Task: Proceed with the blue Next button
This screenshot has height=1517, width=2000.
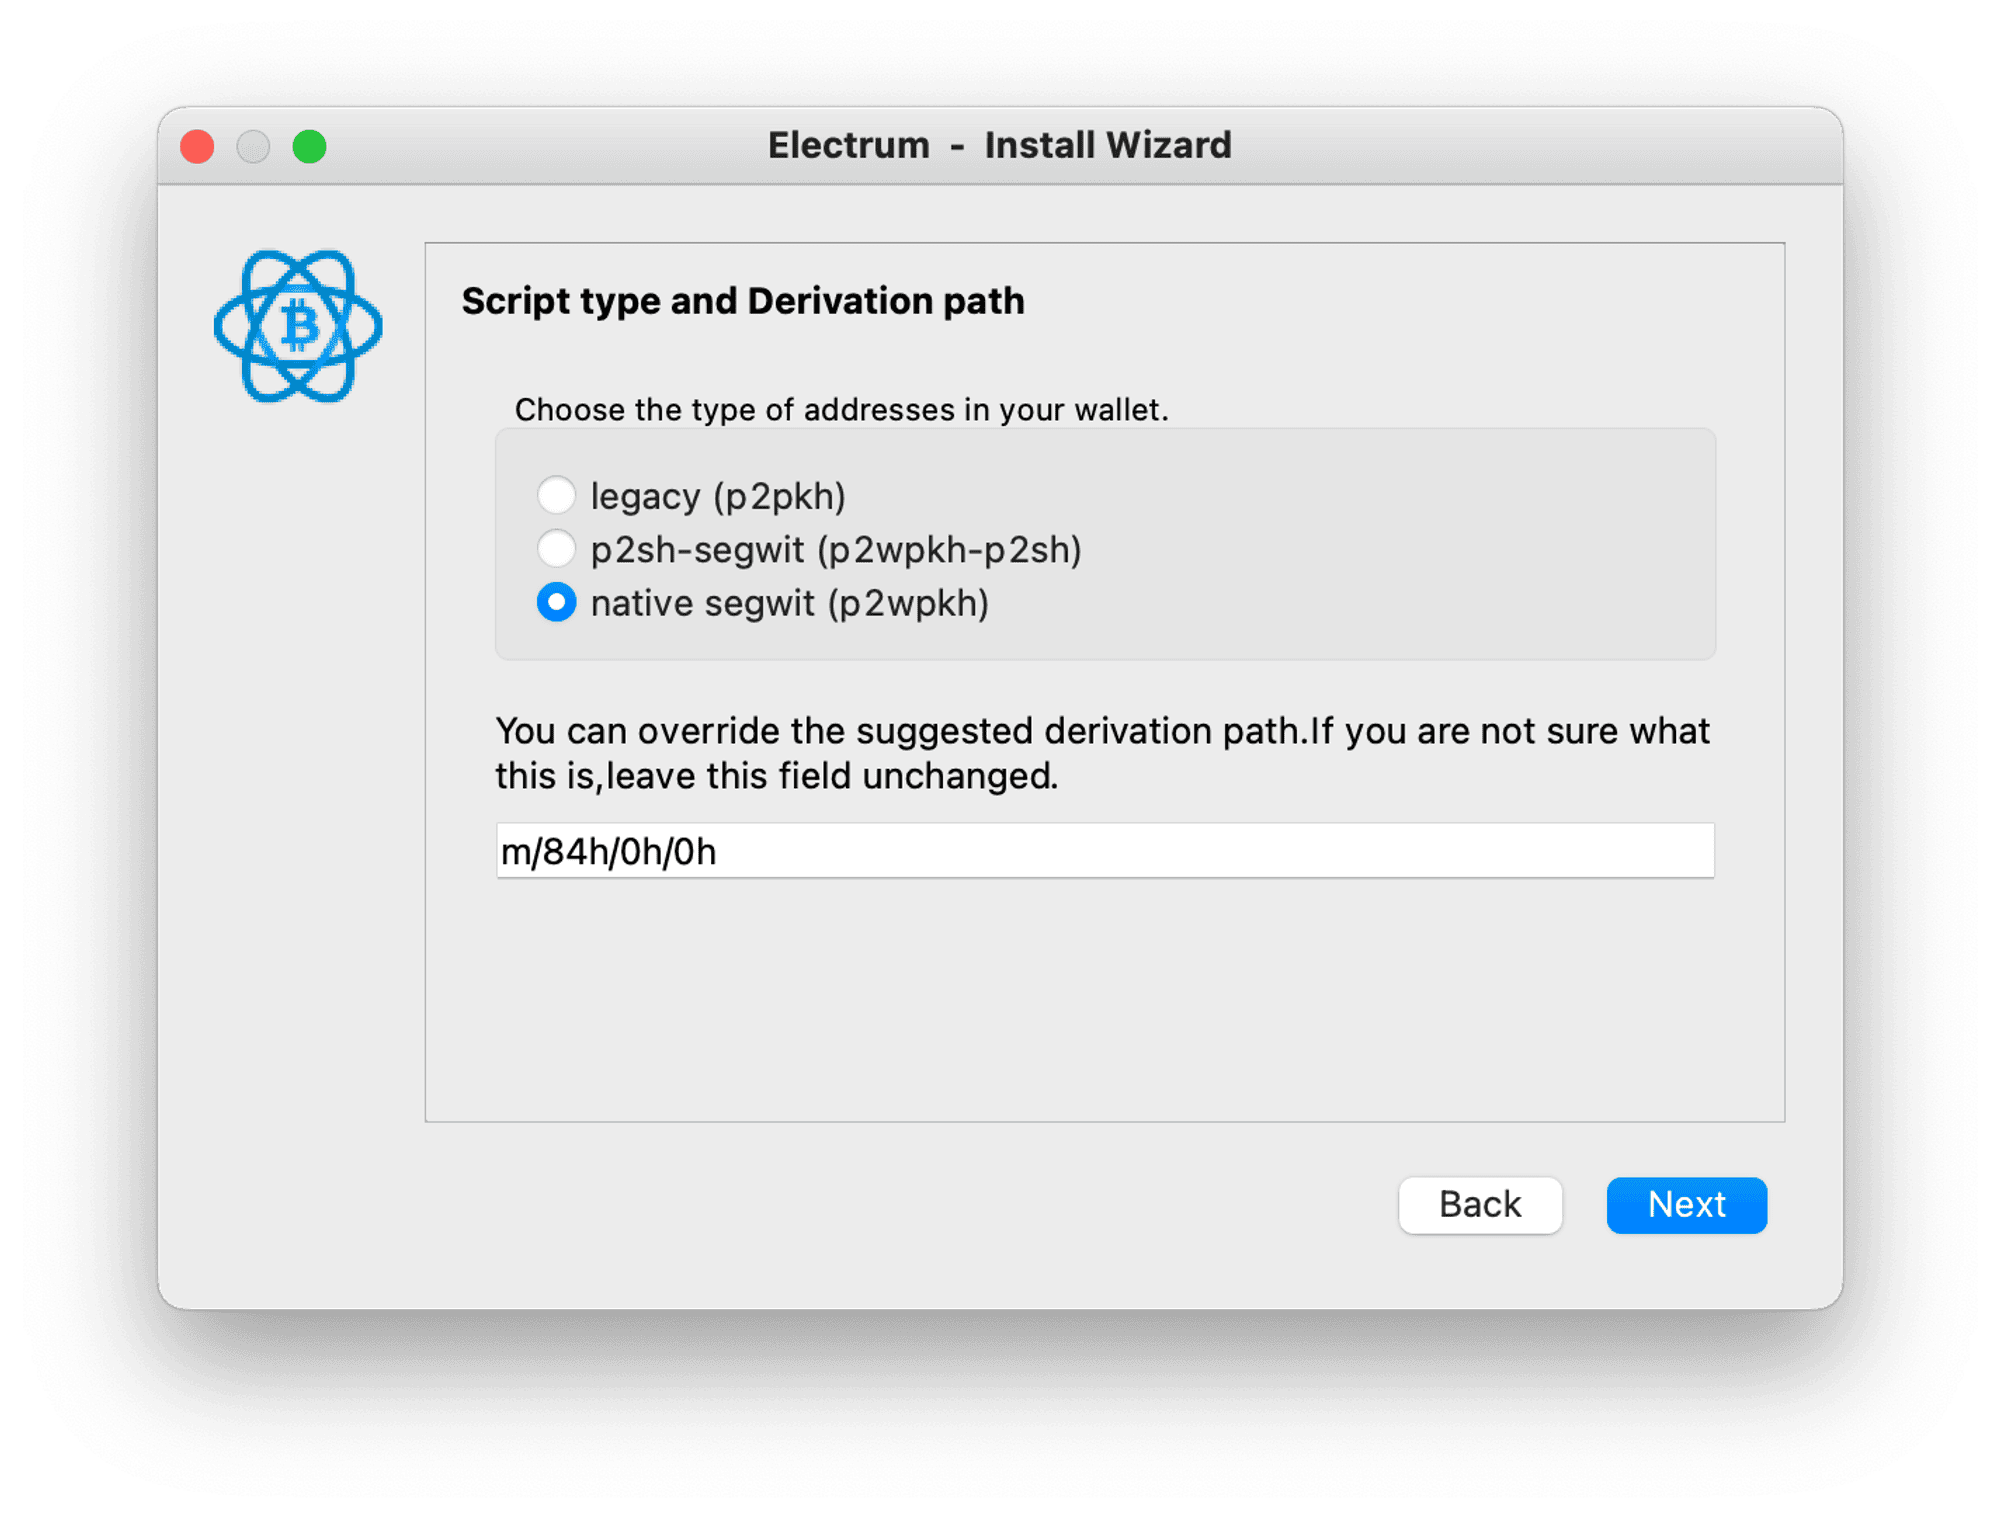Action: coord(1686,1205)
